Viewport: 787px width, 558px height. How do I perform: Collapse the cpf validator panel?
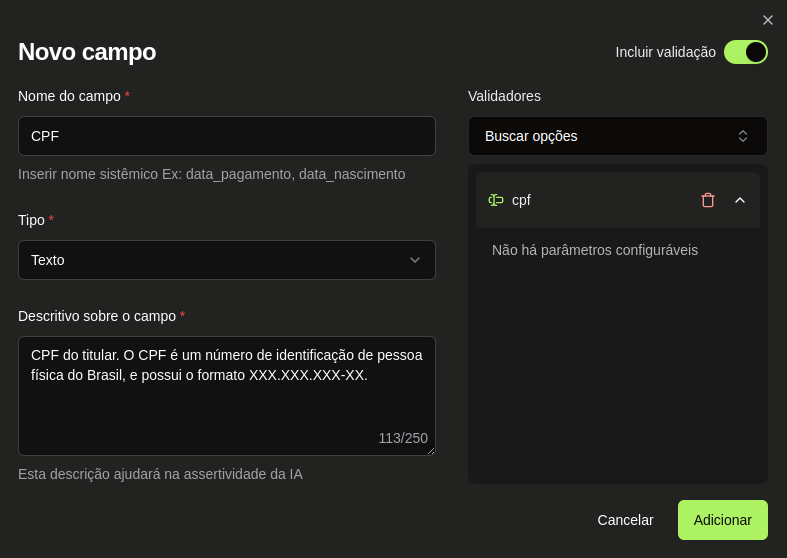click(x=740, y=200)
